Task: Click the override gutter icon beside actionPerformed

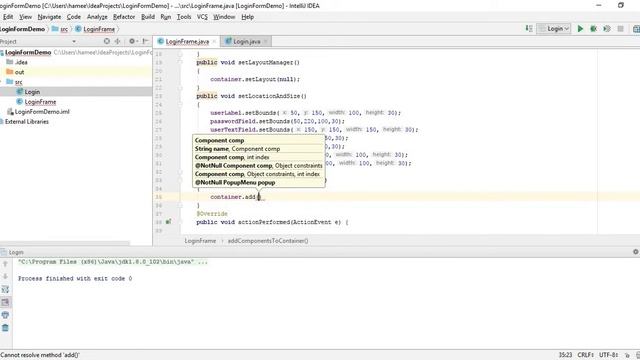Action: coord(169,222)
